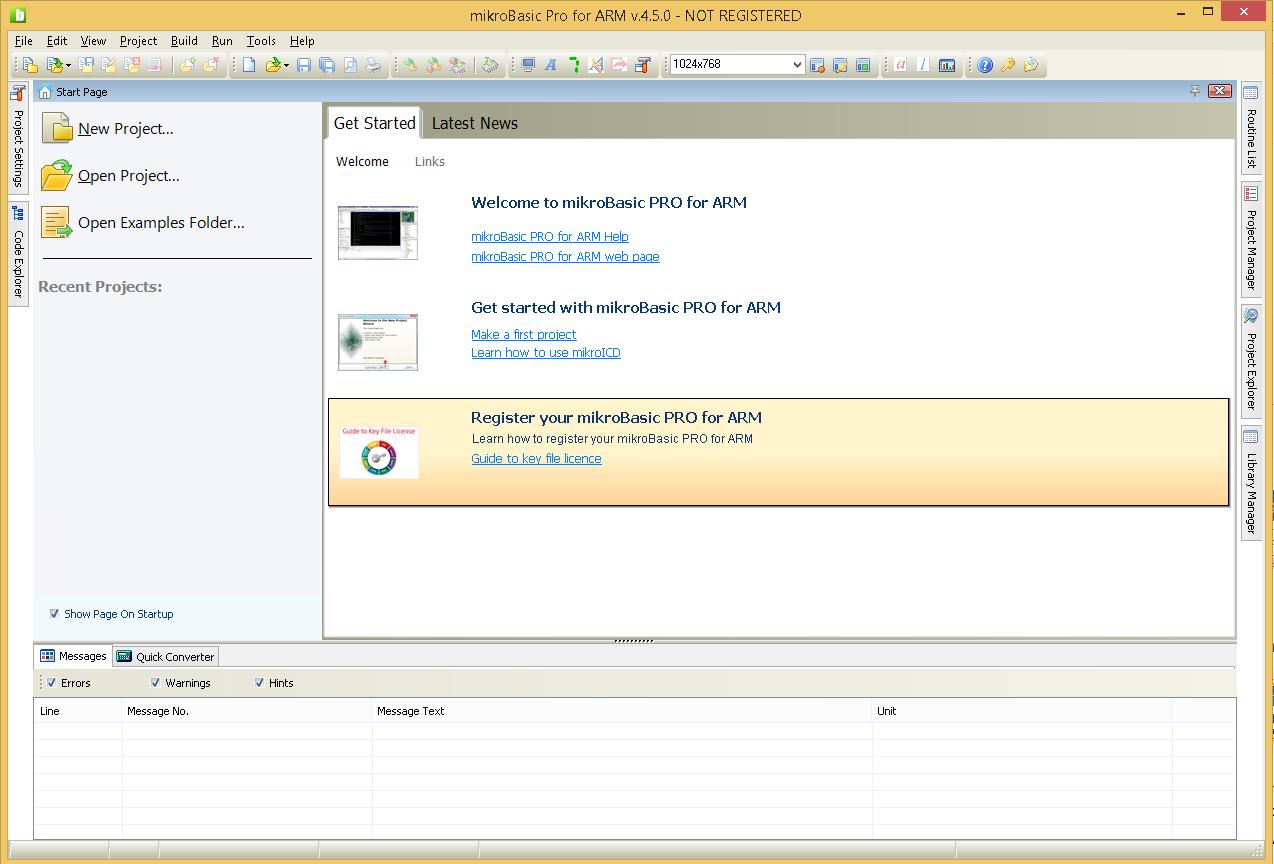Click the bar chart statistics toolbar icon

[947, 65]
